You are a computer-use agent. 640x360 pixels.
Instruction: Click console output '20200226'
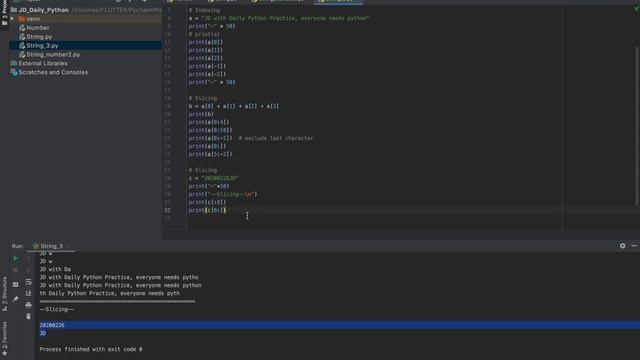click(x=52, y=325)
